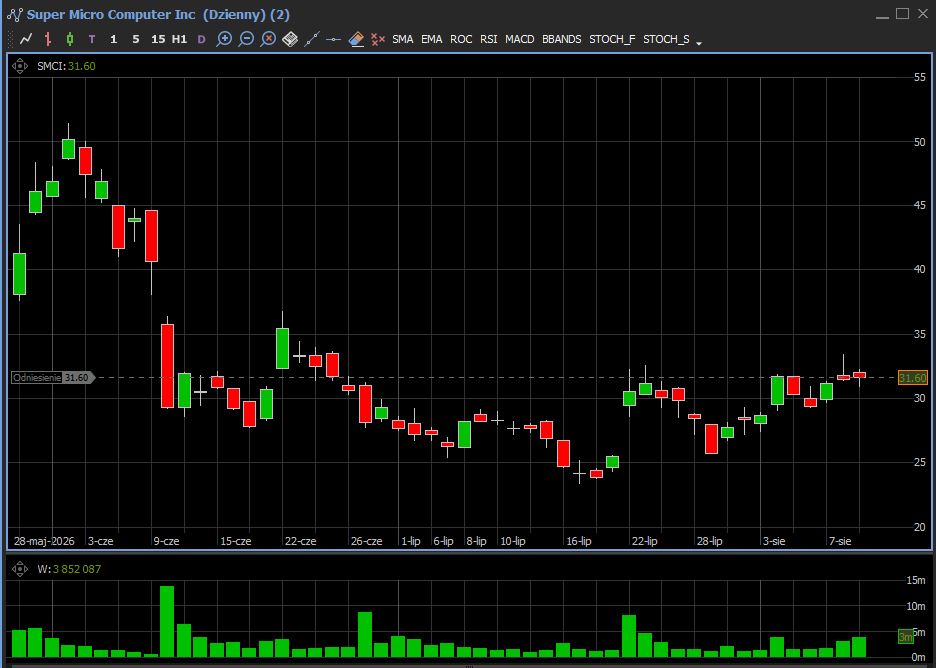
Task: Select the 15-minute interval
Action: click(x=158, y=39)
